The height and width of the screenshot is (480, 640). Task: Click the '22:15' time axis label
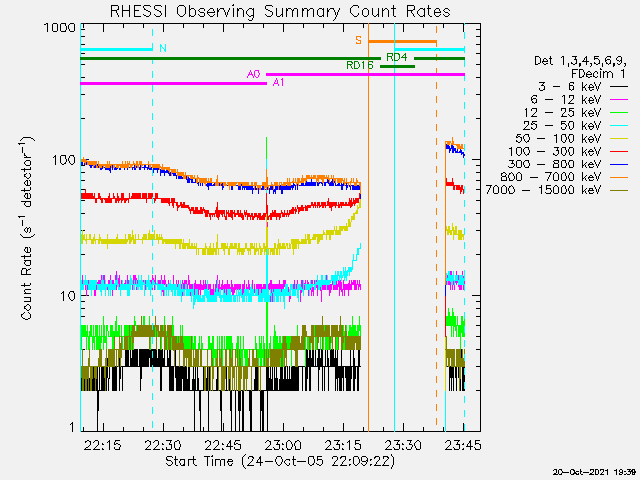tap(102, 445)
